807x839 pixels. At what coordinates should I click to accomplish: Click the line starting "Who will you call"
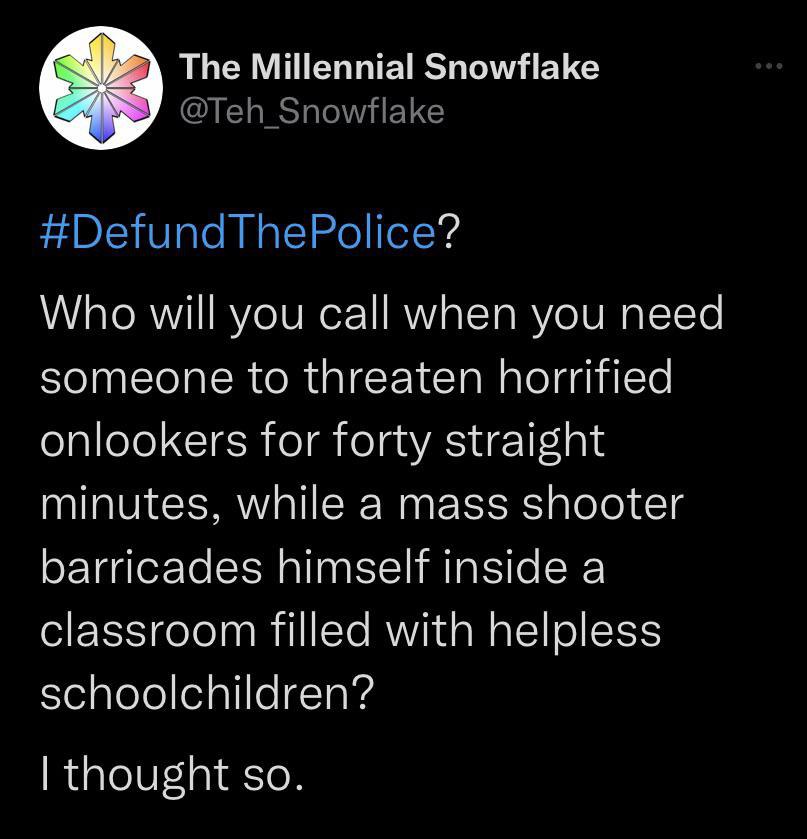(380, 313)
